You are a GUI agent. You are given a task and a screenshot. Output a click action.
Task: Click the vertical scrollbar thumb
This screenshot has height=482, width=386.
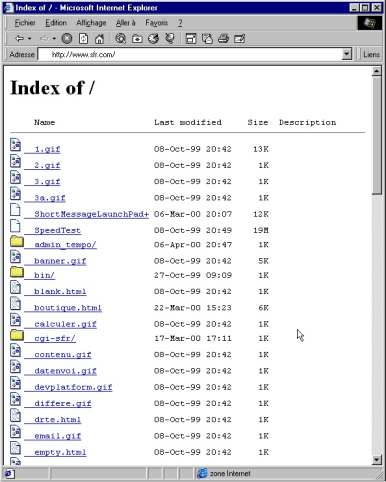tap(377, 135)
